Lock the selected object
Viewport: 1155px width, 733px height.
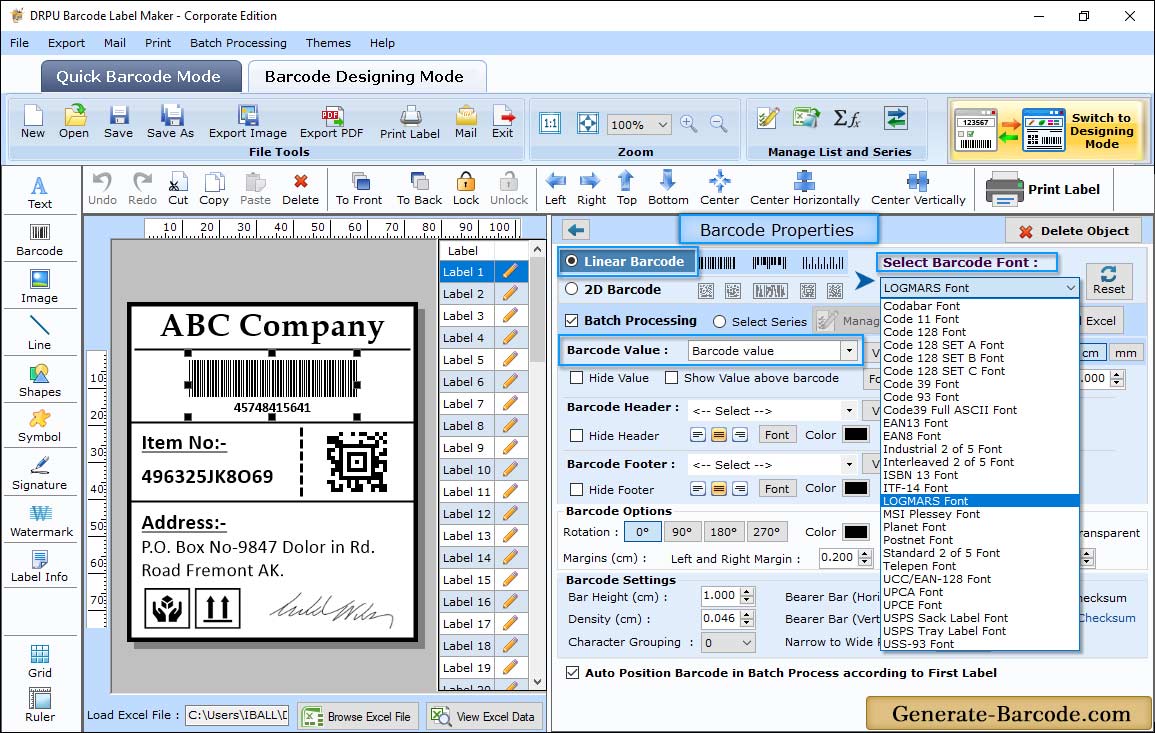[x=466, y=189]
